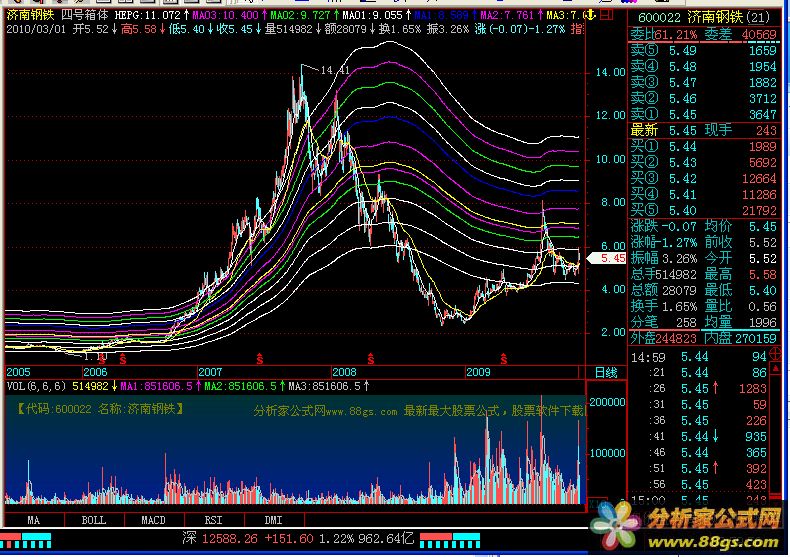Click the 5.45 current price tag on the axis
This screenshot has height=557, width=790.
click(607, 258)
